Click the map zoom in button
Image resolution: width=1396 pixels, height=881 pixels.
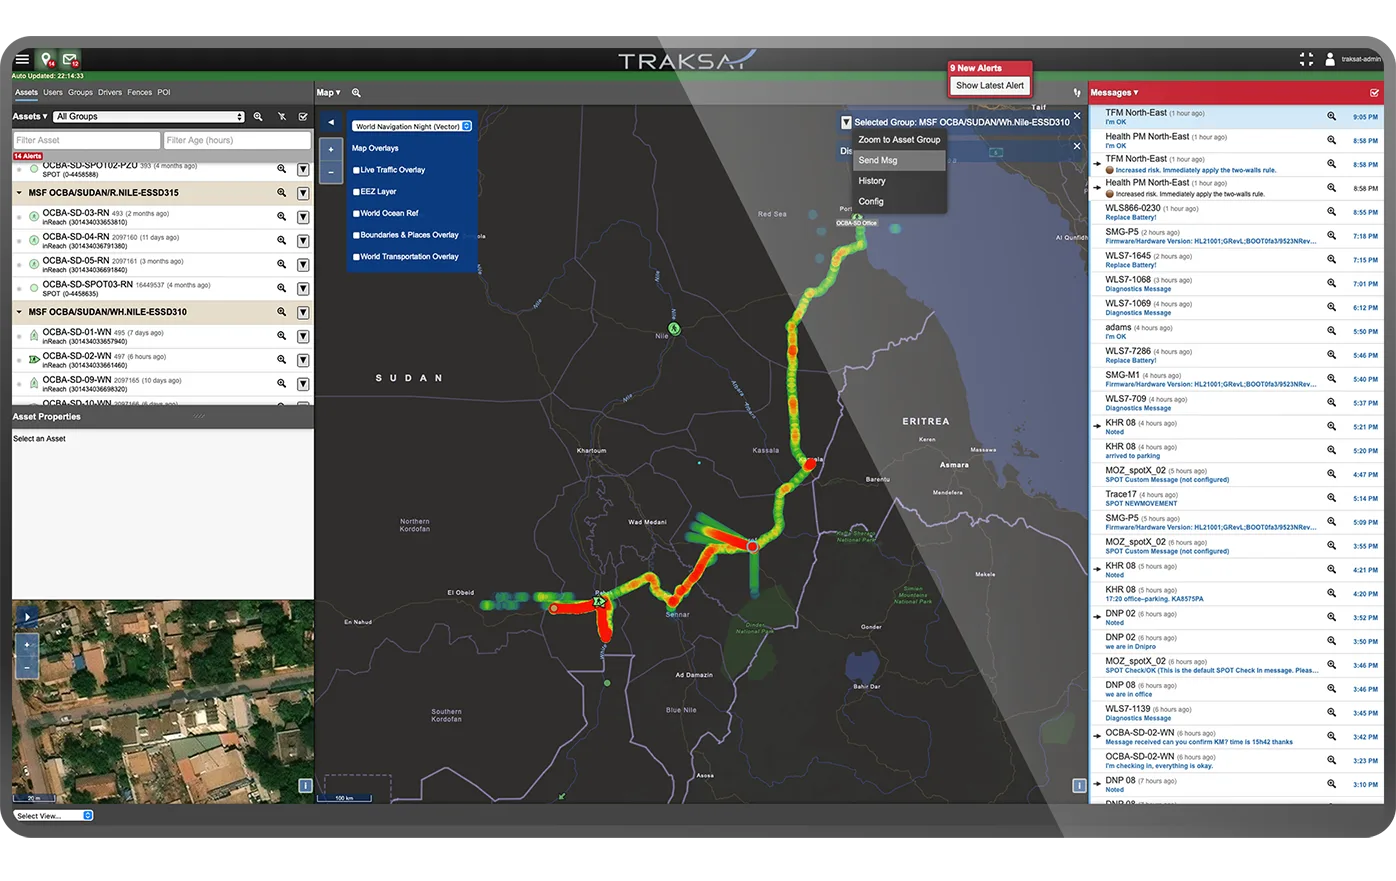pyautogui.click(x=331, y=149)
